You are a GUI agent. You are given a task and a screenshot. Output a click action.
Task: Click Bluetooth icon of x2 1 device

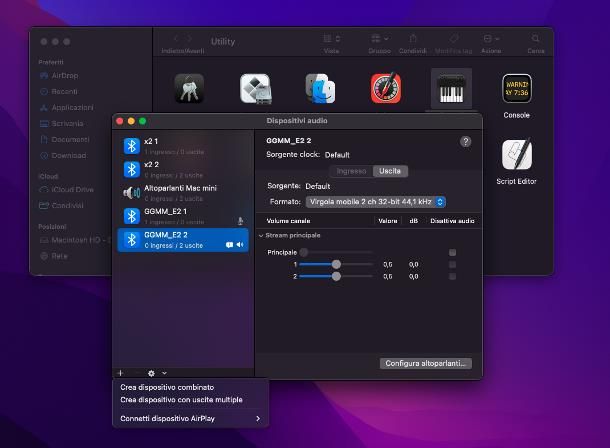point(131,146)
